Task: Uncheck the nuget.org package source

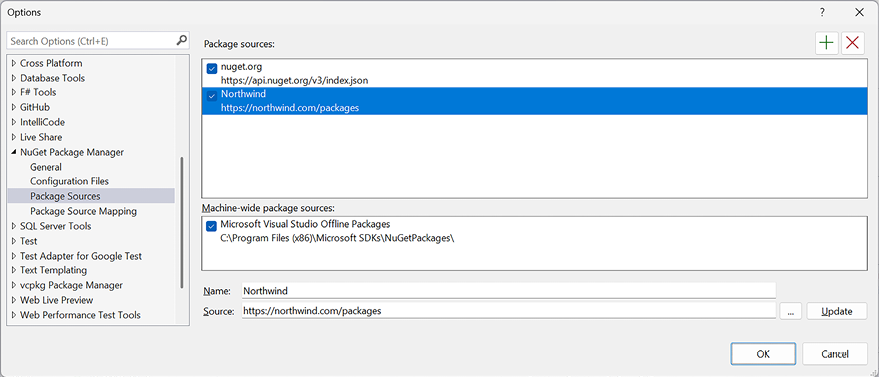Action: tap(212, 69)
